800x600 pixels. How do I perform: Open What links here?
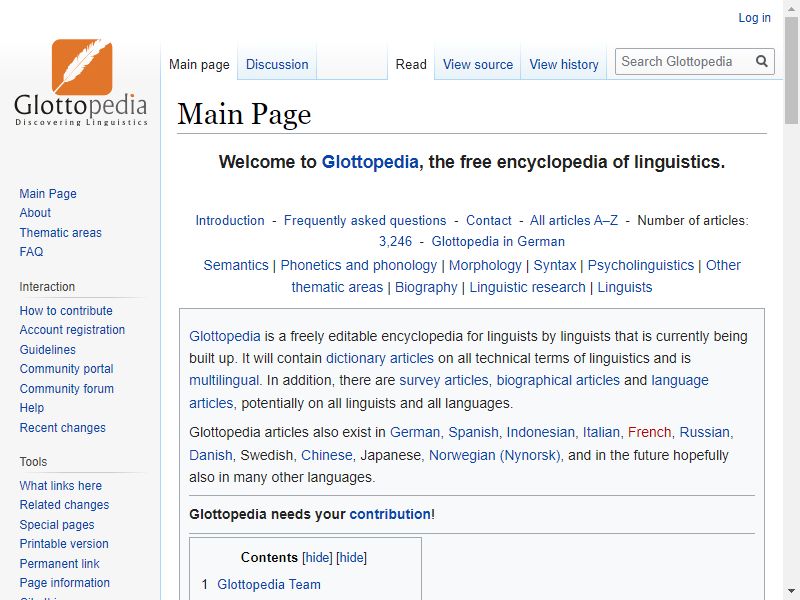[x=61, y=486]
